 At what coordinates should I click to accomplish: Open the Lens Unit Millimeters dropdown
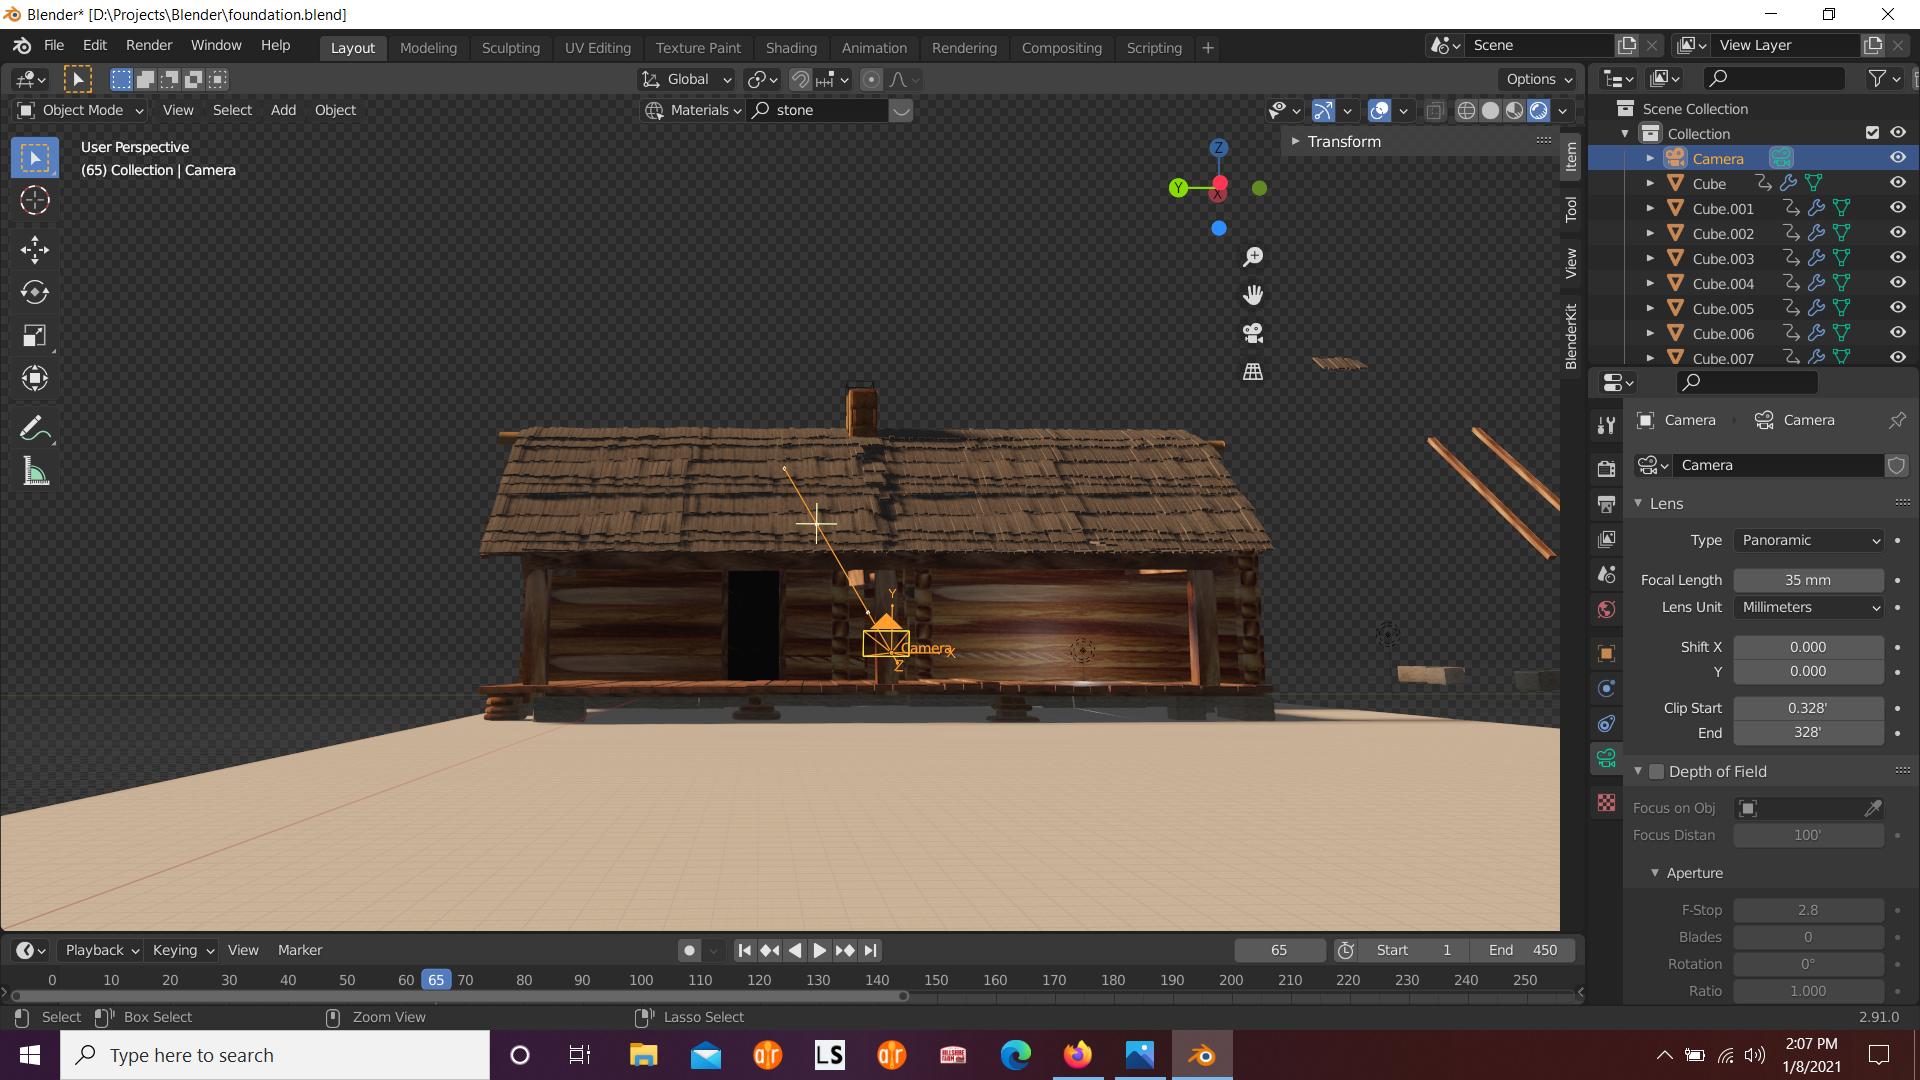(x=1808, y=607)
